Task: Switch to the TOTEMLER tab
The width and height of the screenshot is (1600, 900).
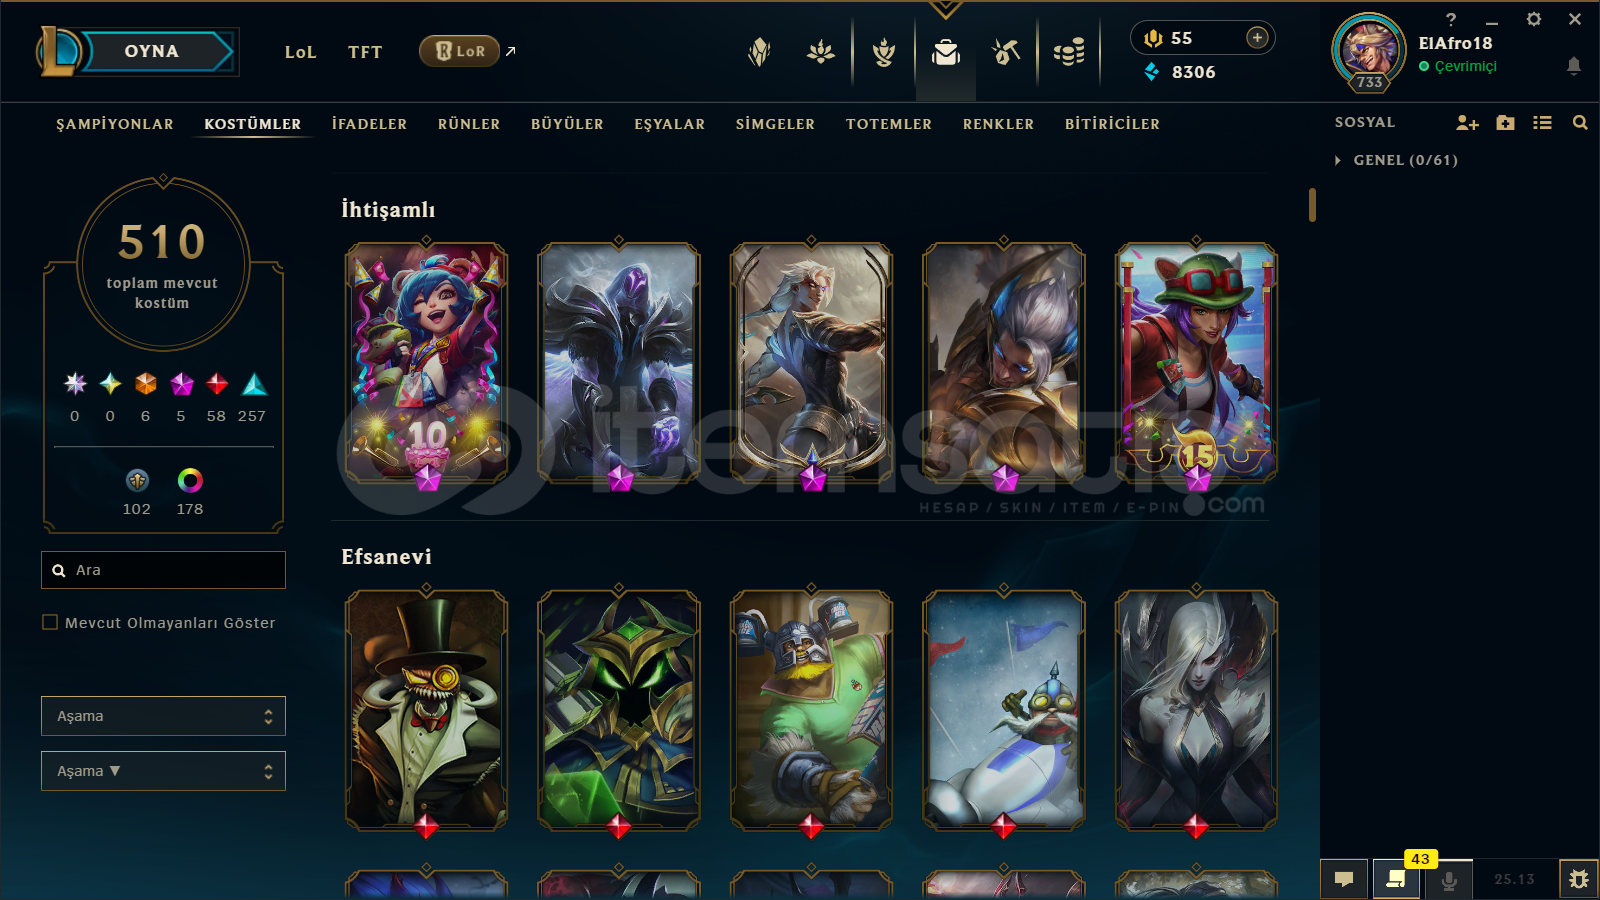Action: (889, 124)
